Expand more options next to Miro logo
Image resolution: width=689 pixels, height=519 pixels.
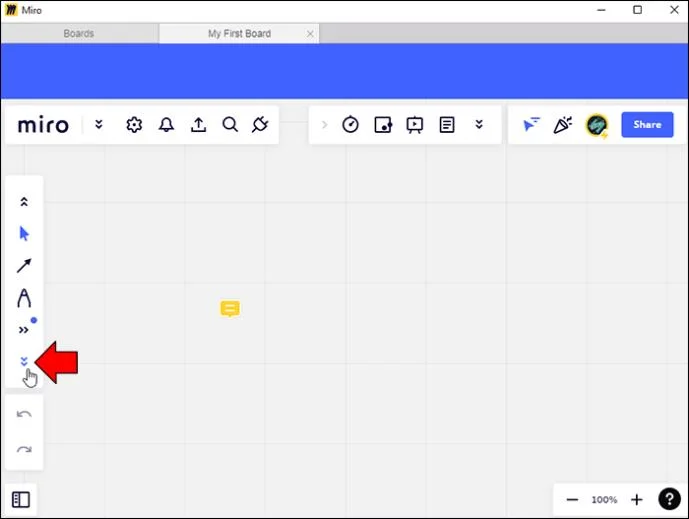pos(98,125)
